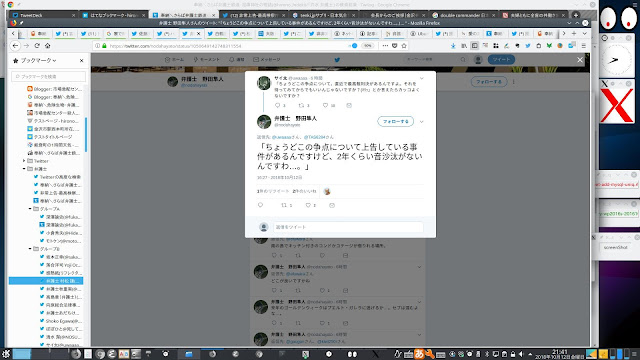
Task: Close the bookmarks sidebar
Action: (x=82, y=60)
